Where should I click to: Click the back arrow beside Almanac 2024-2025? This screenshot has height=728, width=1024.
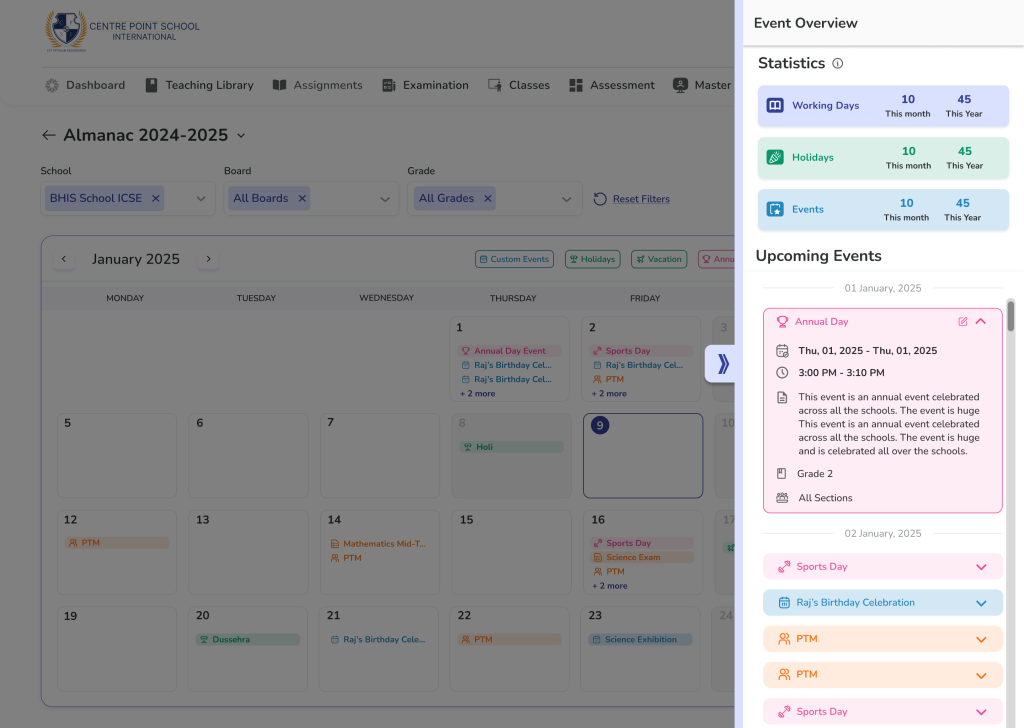(49, 135)
